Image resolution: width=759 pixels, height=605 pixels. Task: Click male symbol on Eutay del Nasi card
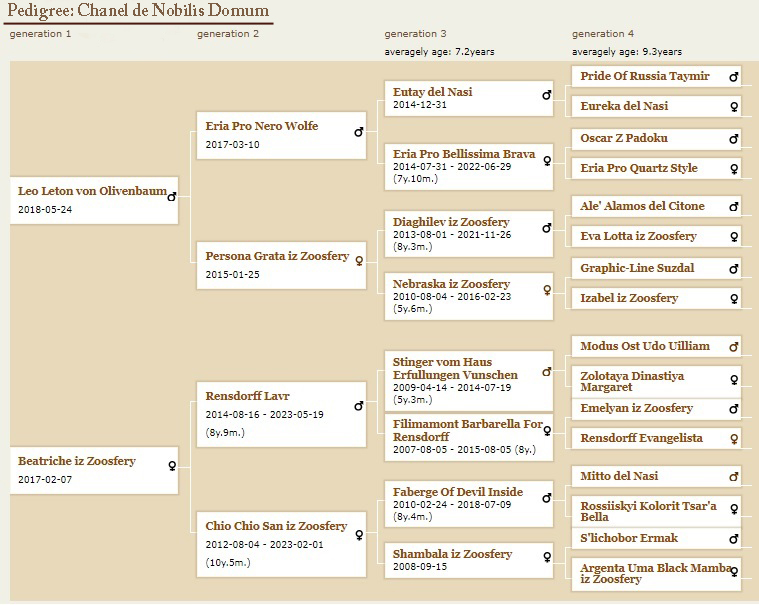pos(546,95)
